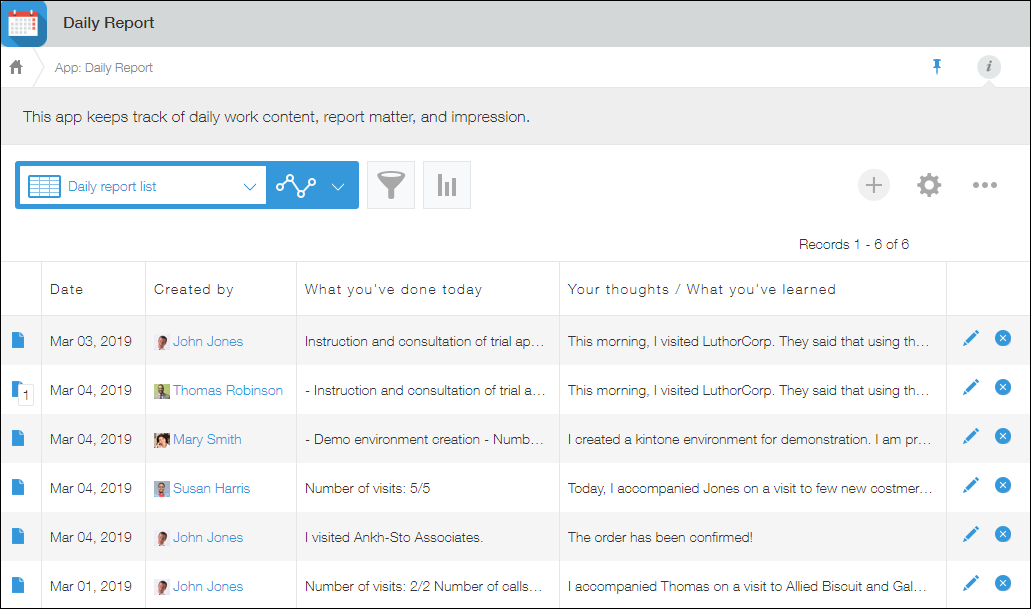Expand the graph selection chevron
Image resolution: width=1031 pixels, height=609 pixels.
pos(338,185)
